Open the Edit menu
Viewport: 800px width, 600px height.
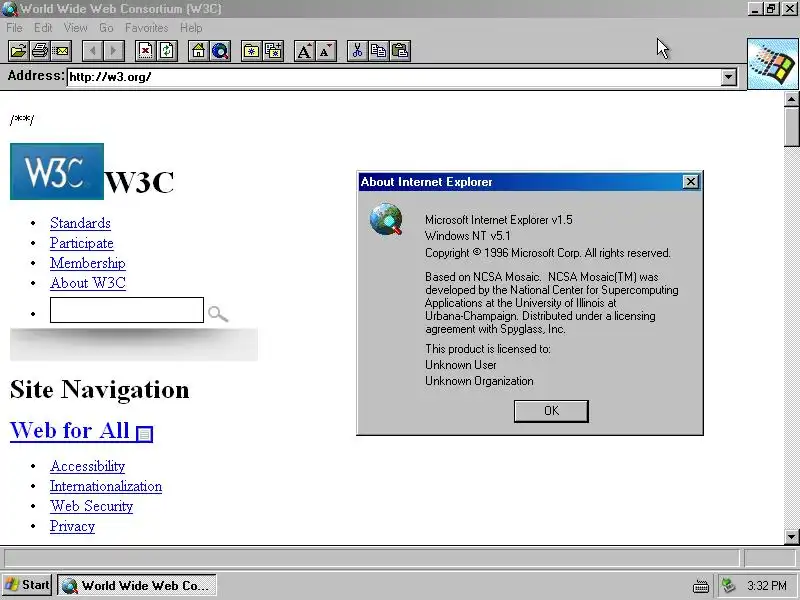click(x=43, y=28)
